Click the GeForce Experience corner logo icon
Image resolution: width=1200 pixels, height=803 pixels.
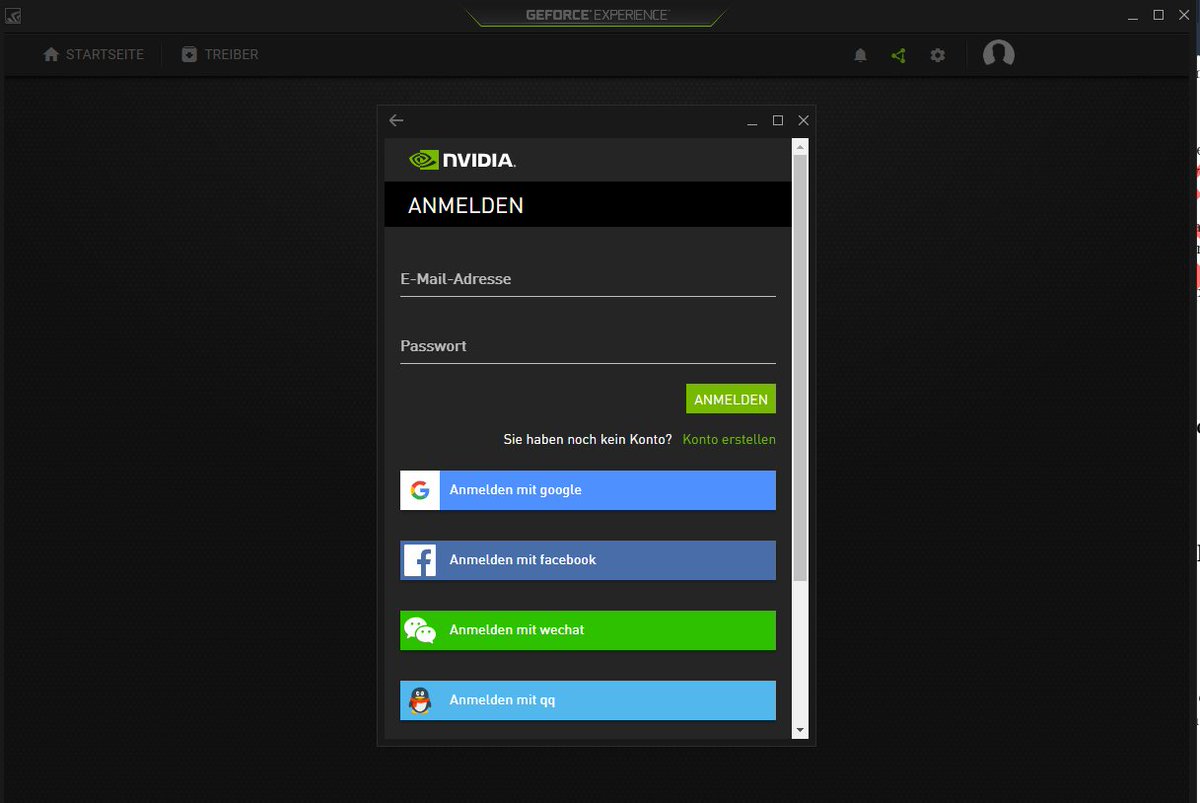coord(12,15)
